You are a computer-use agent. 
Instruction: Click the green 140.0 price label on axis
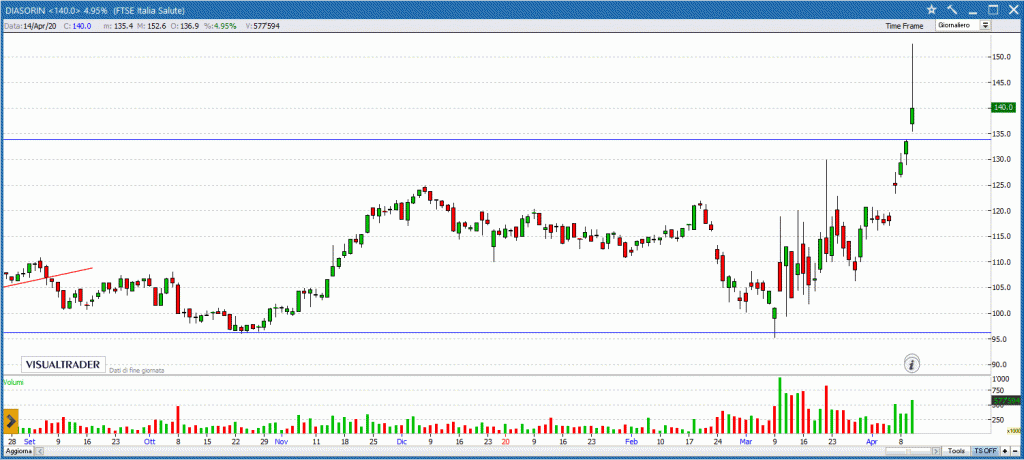coord(1002,108)
